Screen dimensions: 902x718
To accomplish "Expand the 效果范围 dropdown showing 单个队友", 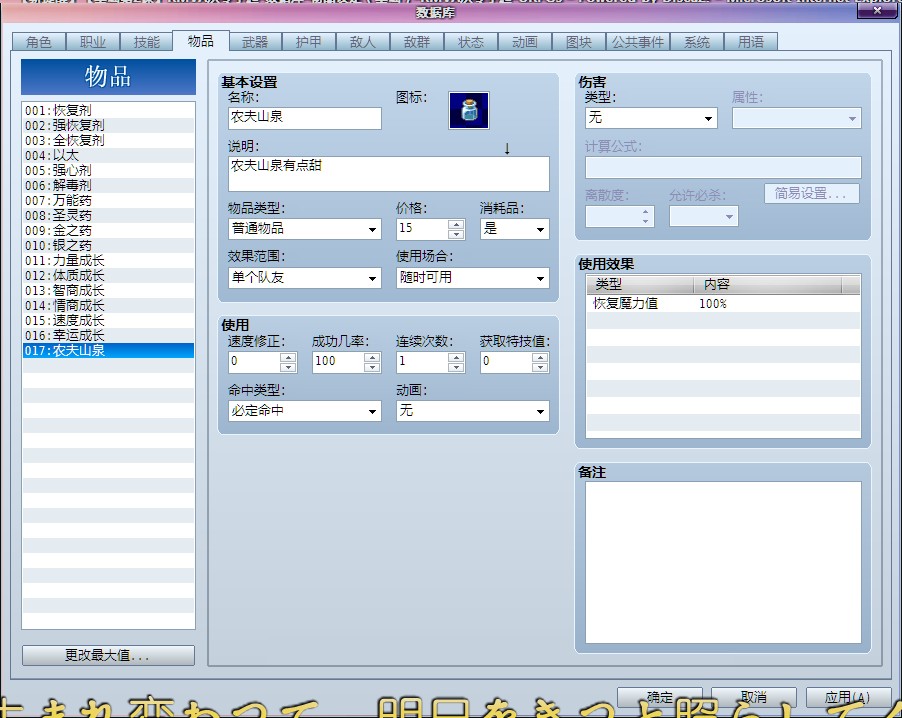I will tap(371, 278).
